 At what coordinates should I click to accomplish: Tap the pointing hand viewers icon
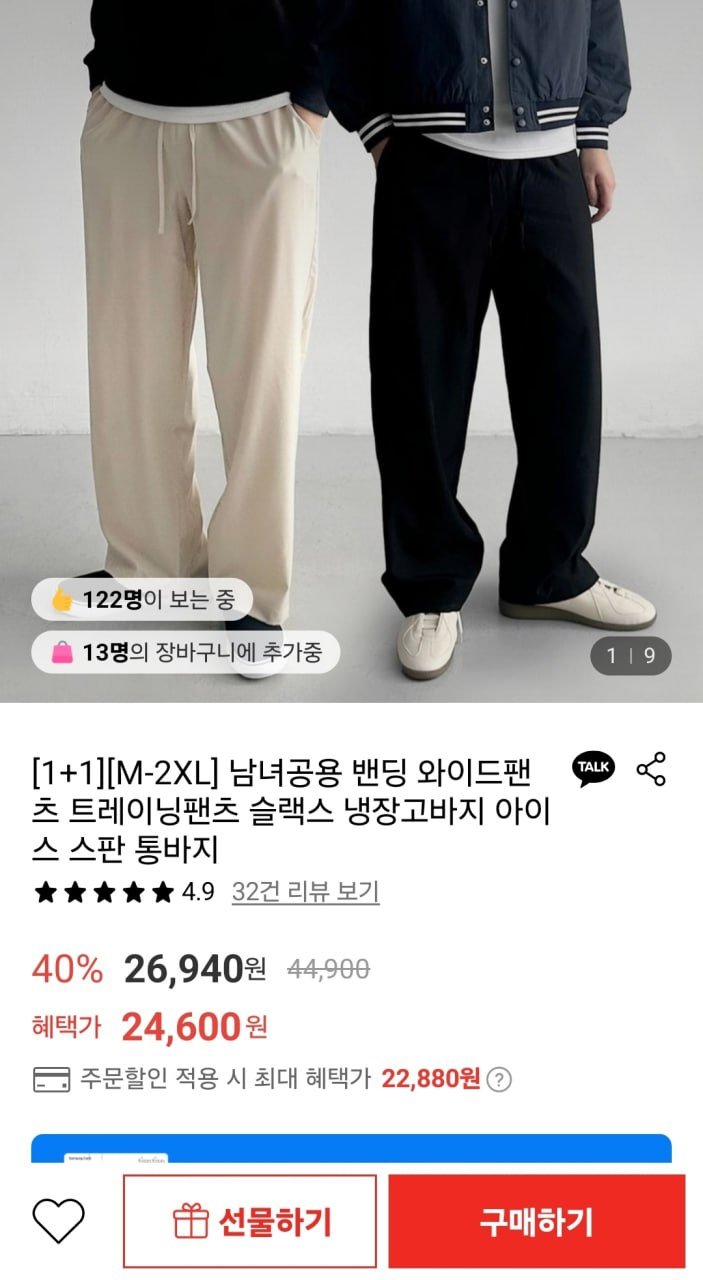tap(62, 600)
